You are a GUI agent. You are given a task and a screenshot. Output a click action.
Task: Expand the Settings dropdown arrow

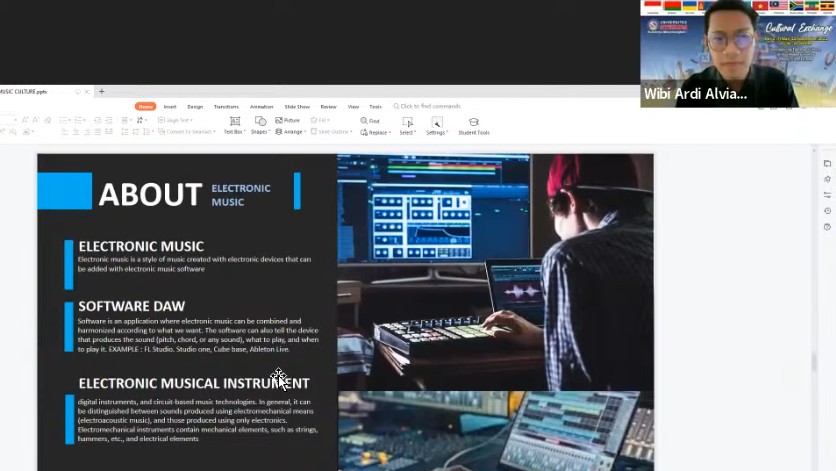tap(447, 133)
